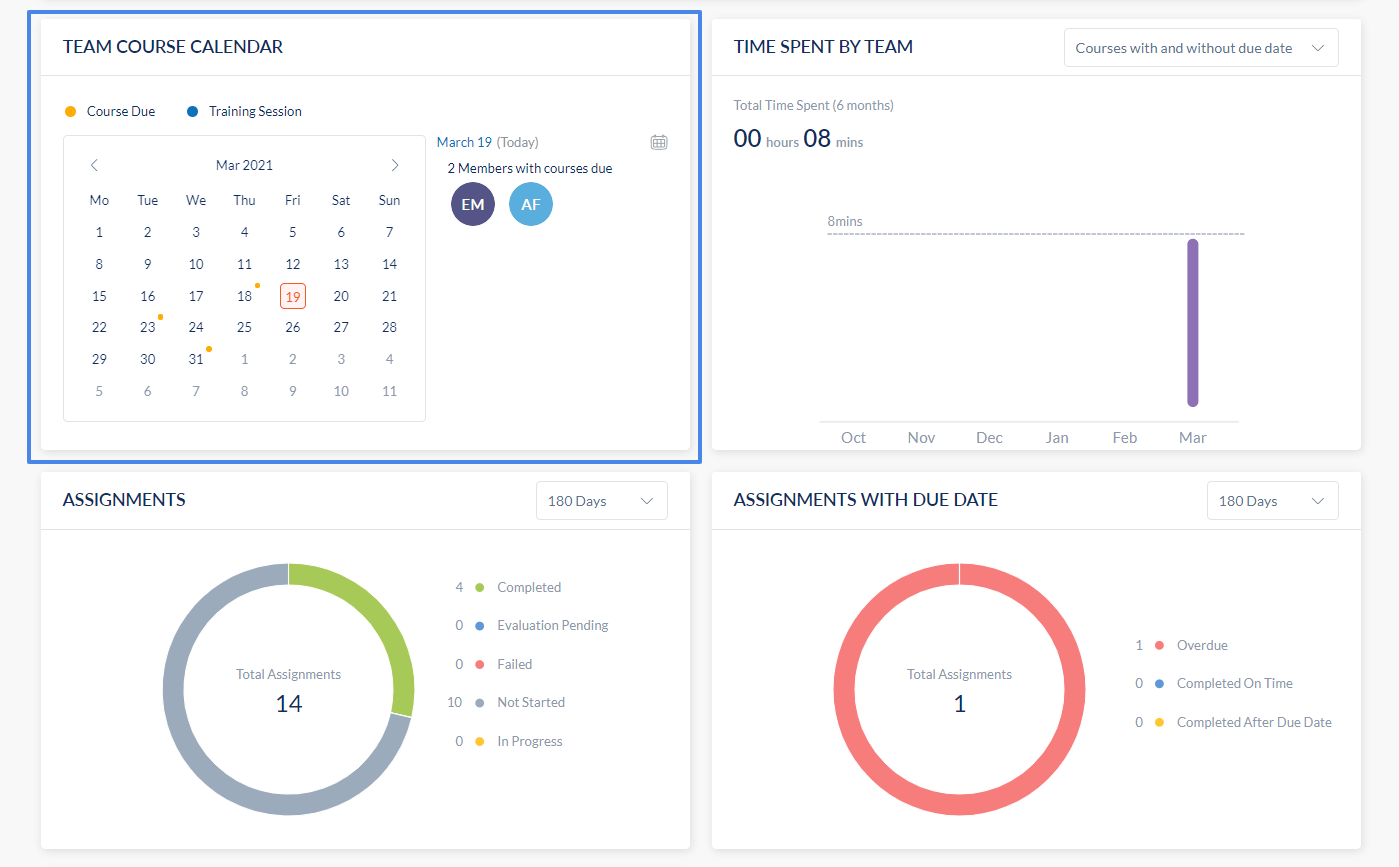Open EM member avatar
This screenshot has height=867, width=1399.
(473, 204)
